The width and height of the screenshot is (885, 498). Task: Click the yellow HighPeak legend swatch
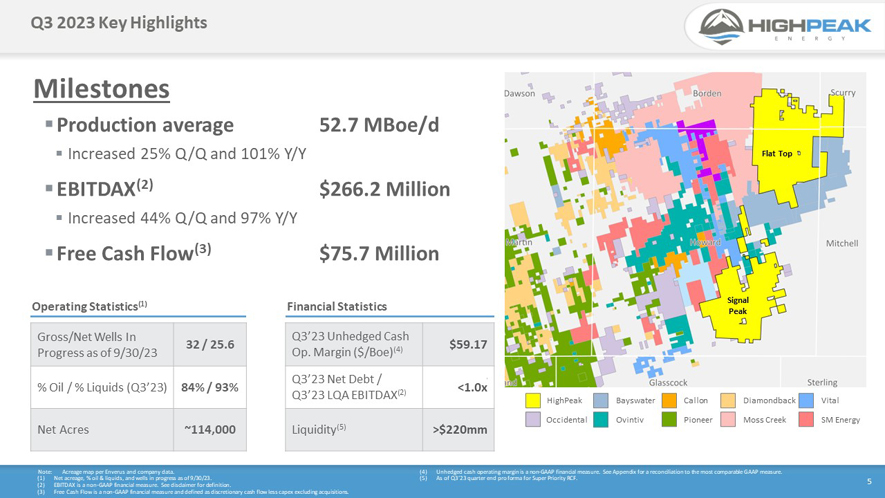point(533,400)
